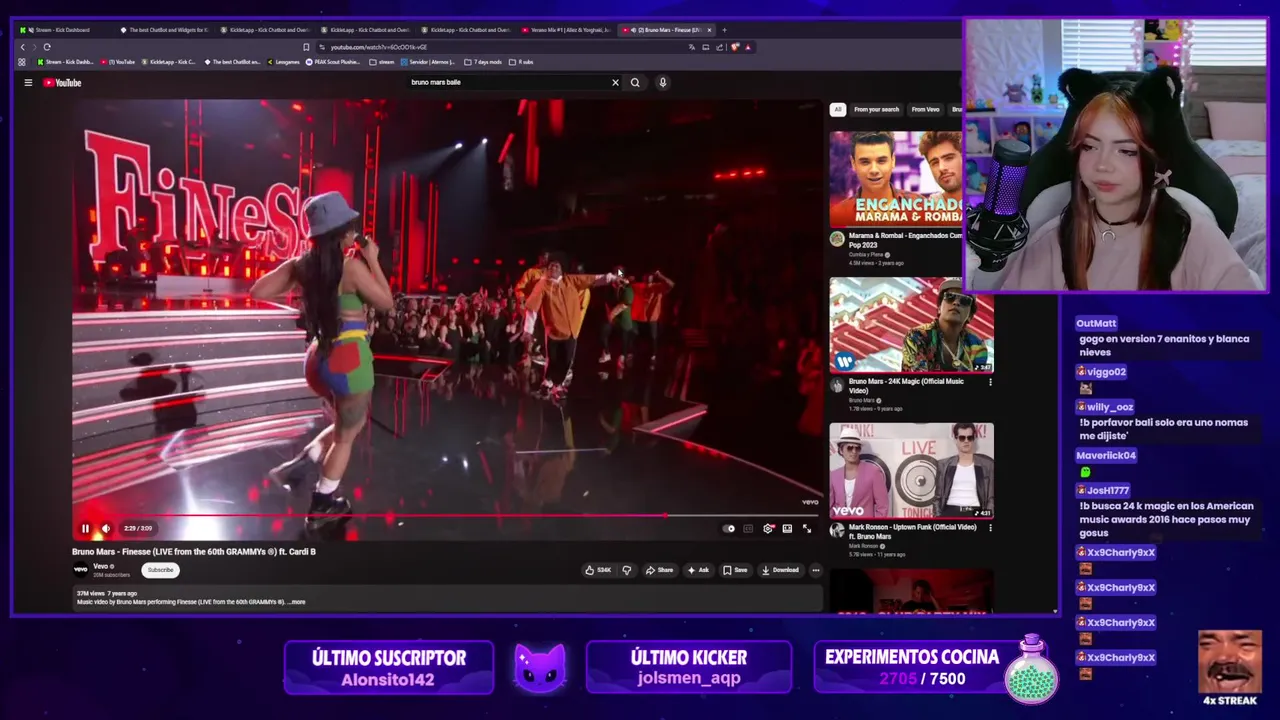Subscribe to the Vevo channel
Screen dimensions: 1280x720
(x=160, y=570)
